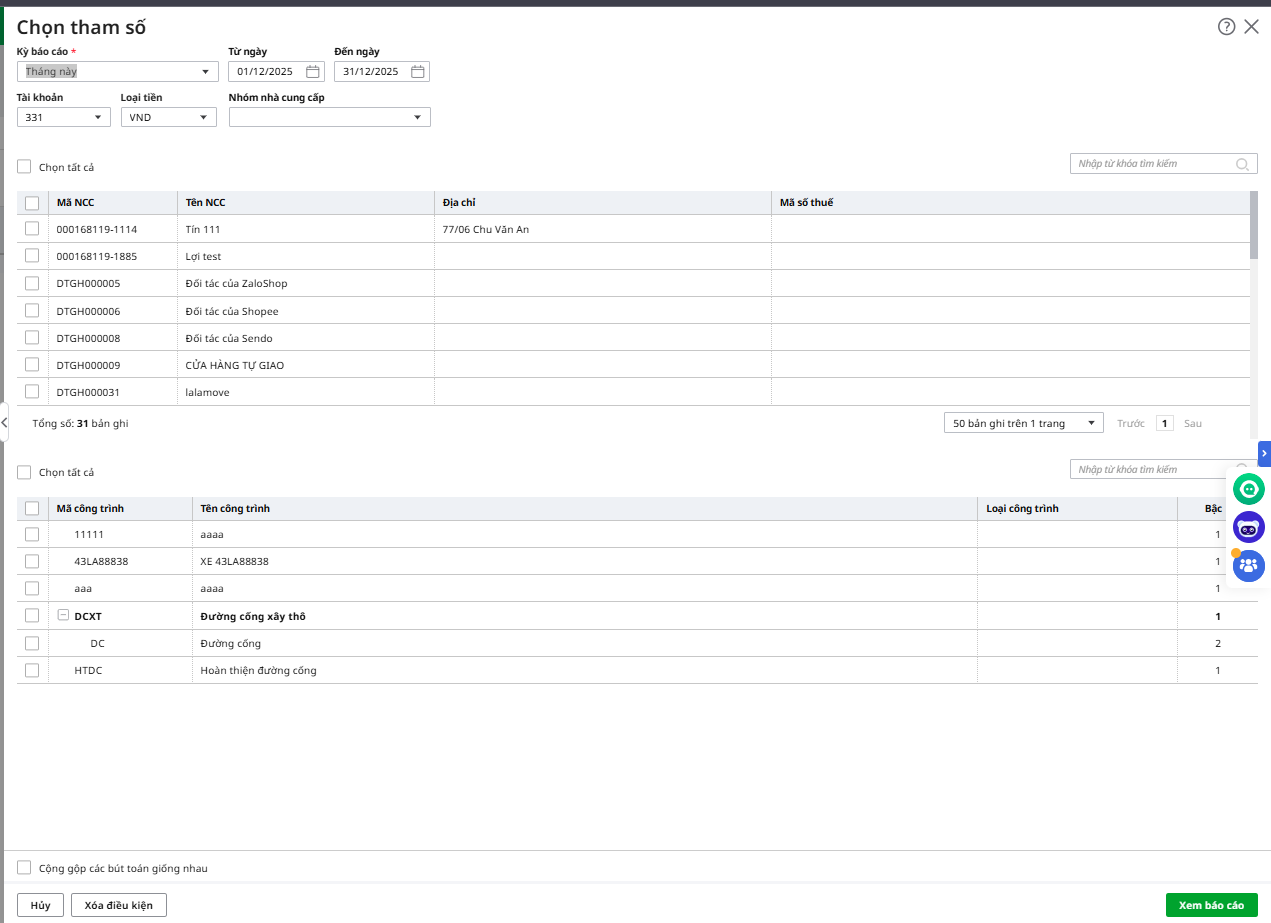Open calendar picker for Từ ngày

tap(313, 72)
